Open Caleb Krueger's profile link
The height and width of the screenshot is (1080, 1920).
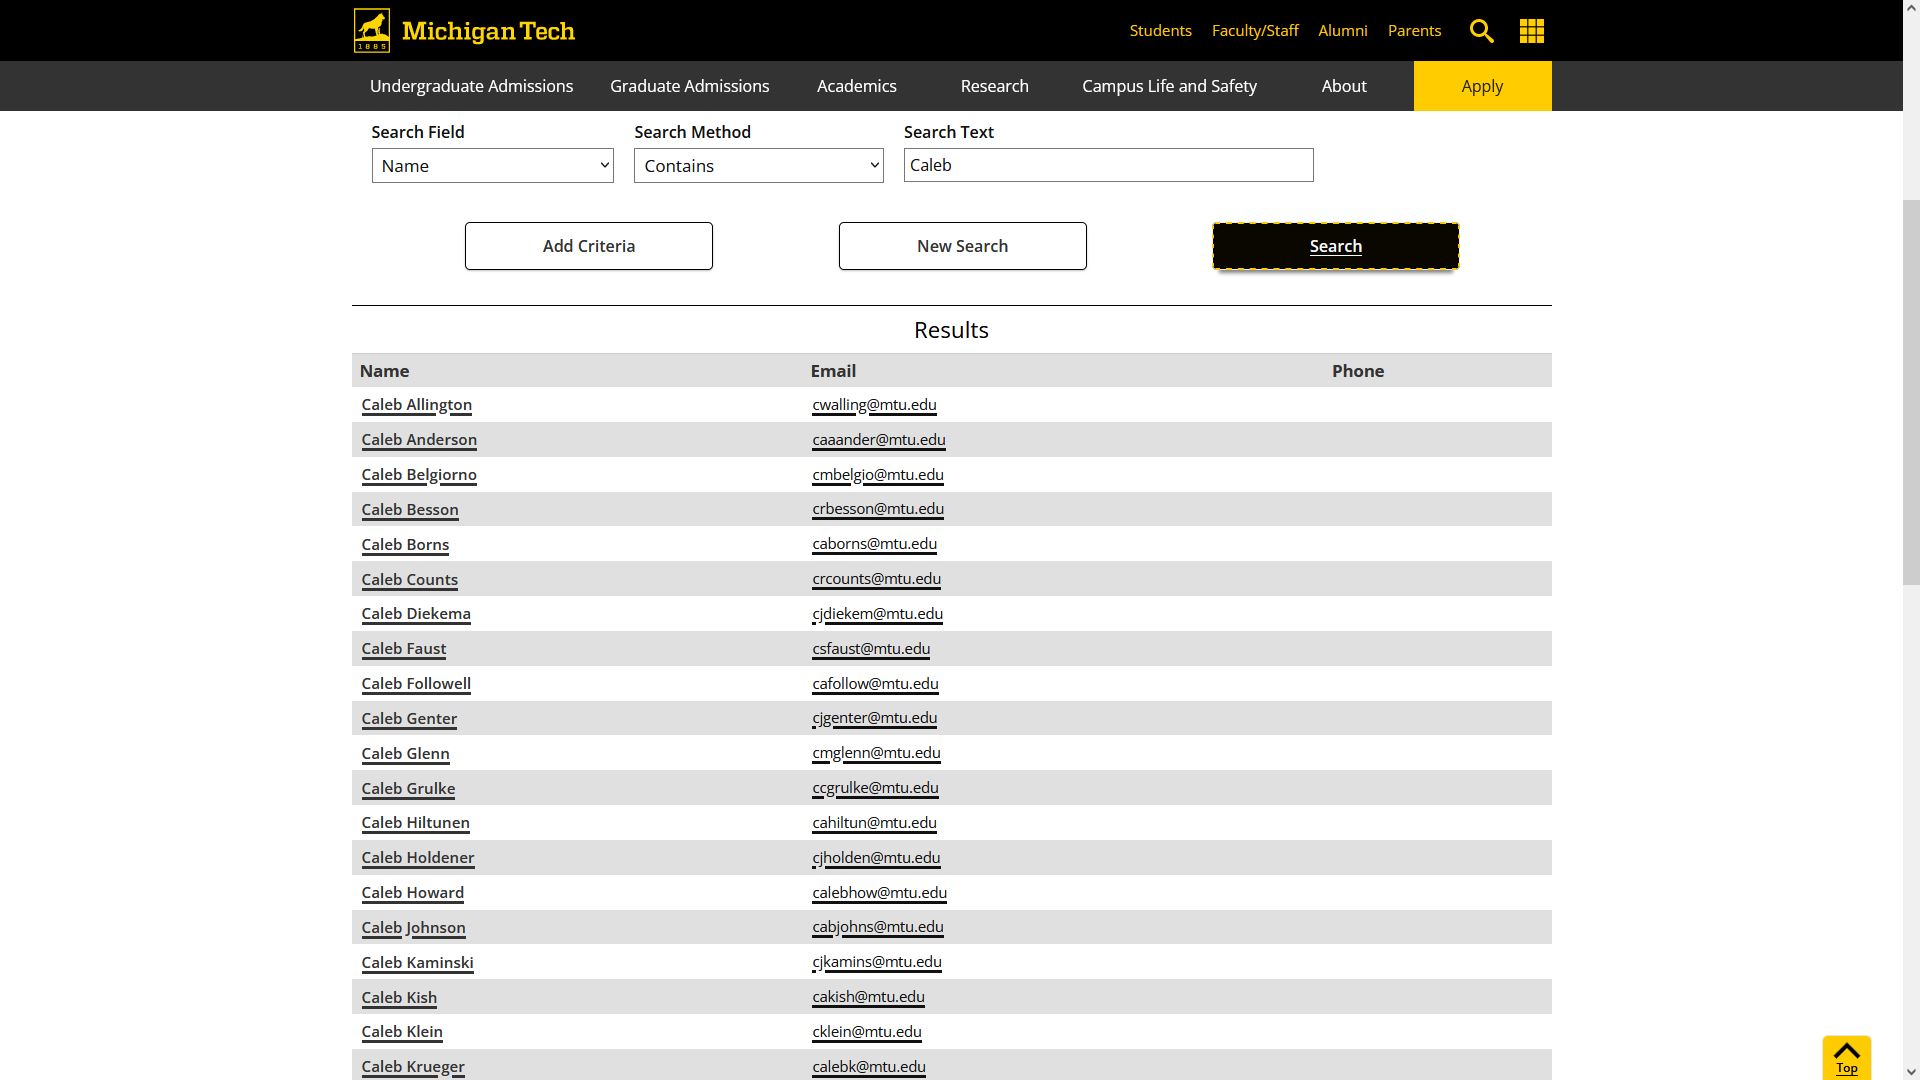coord(413,1067)
